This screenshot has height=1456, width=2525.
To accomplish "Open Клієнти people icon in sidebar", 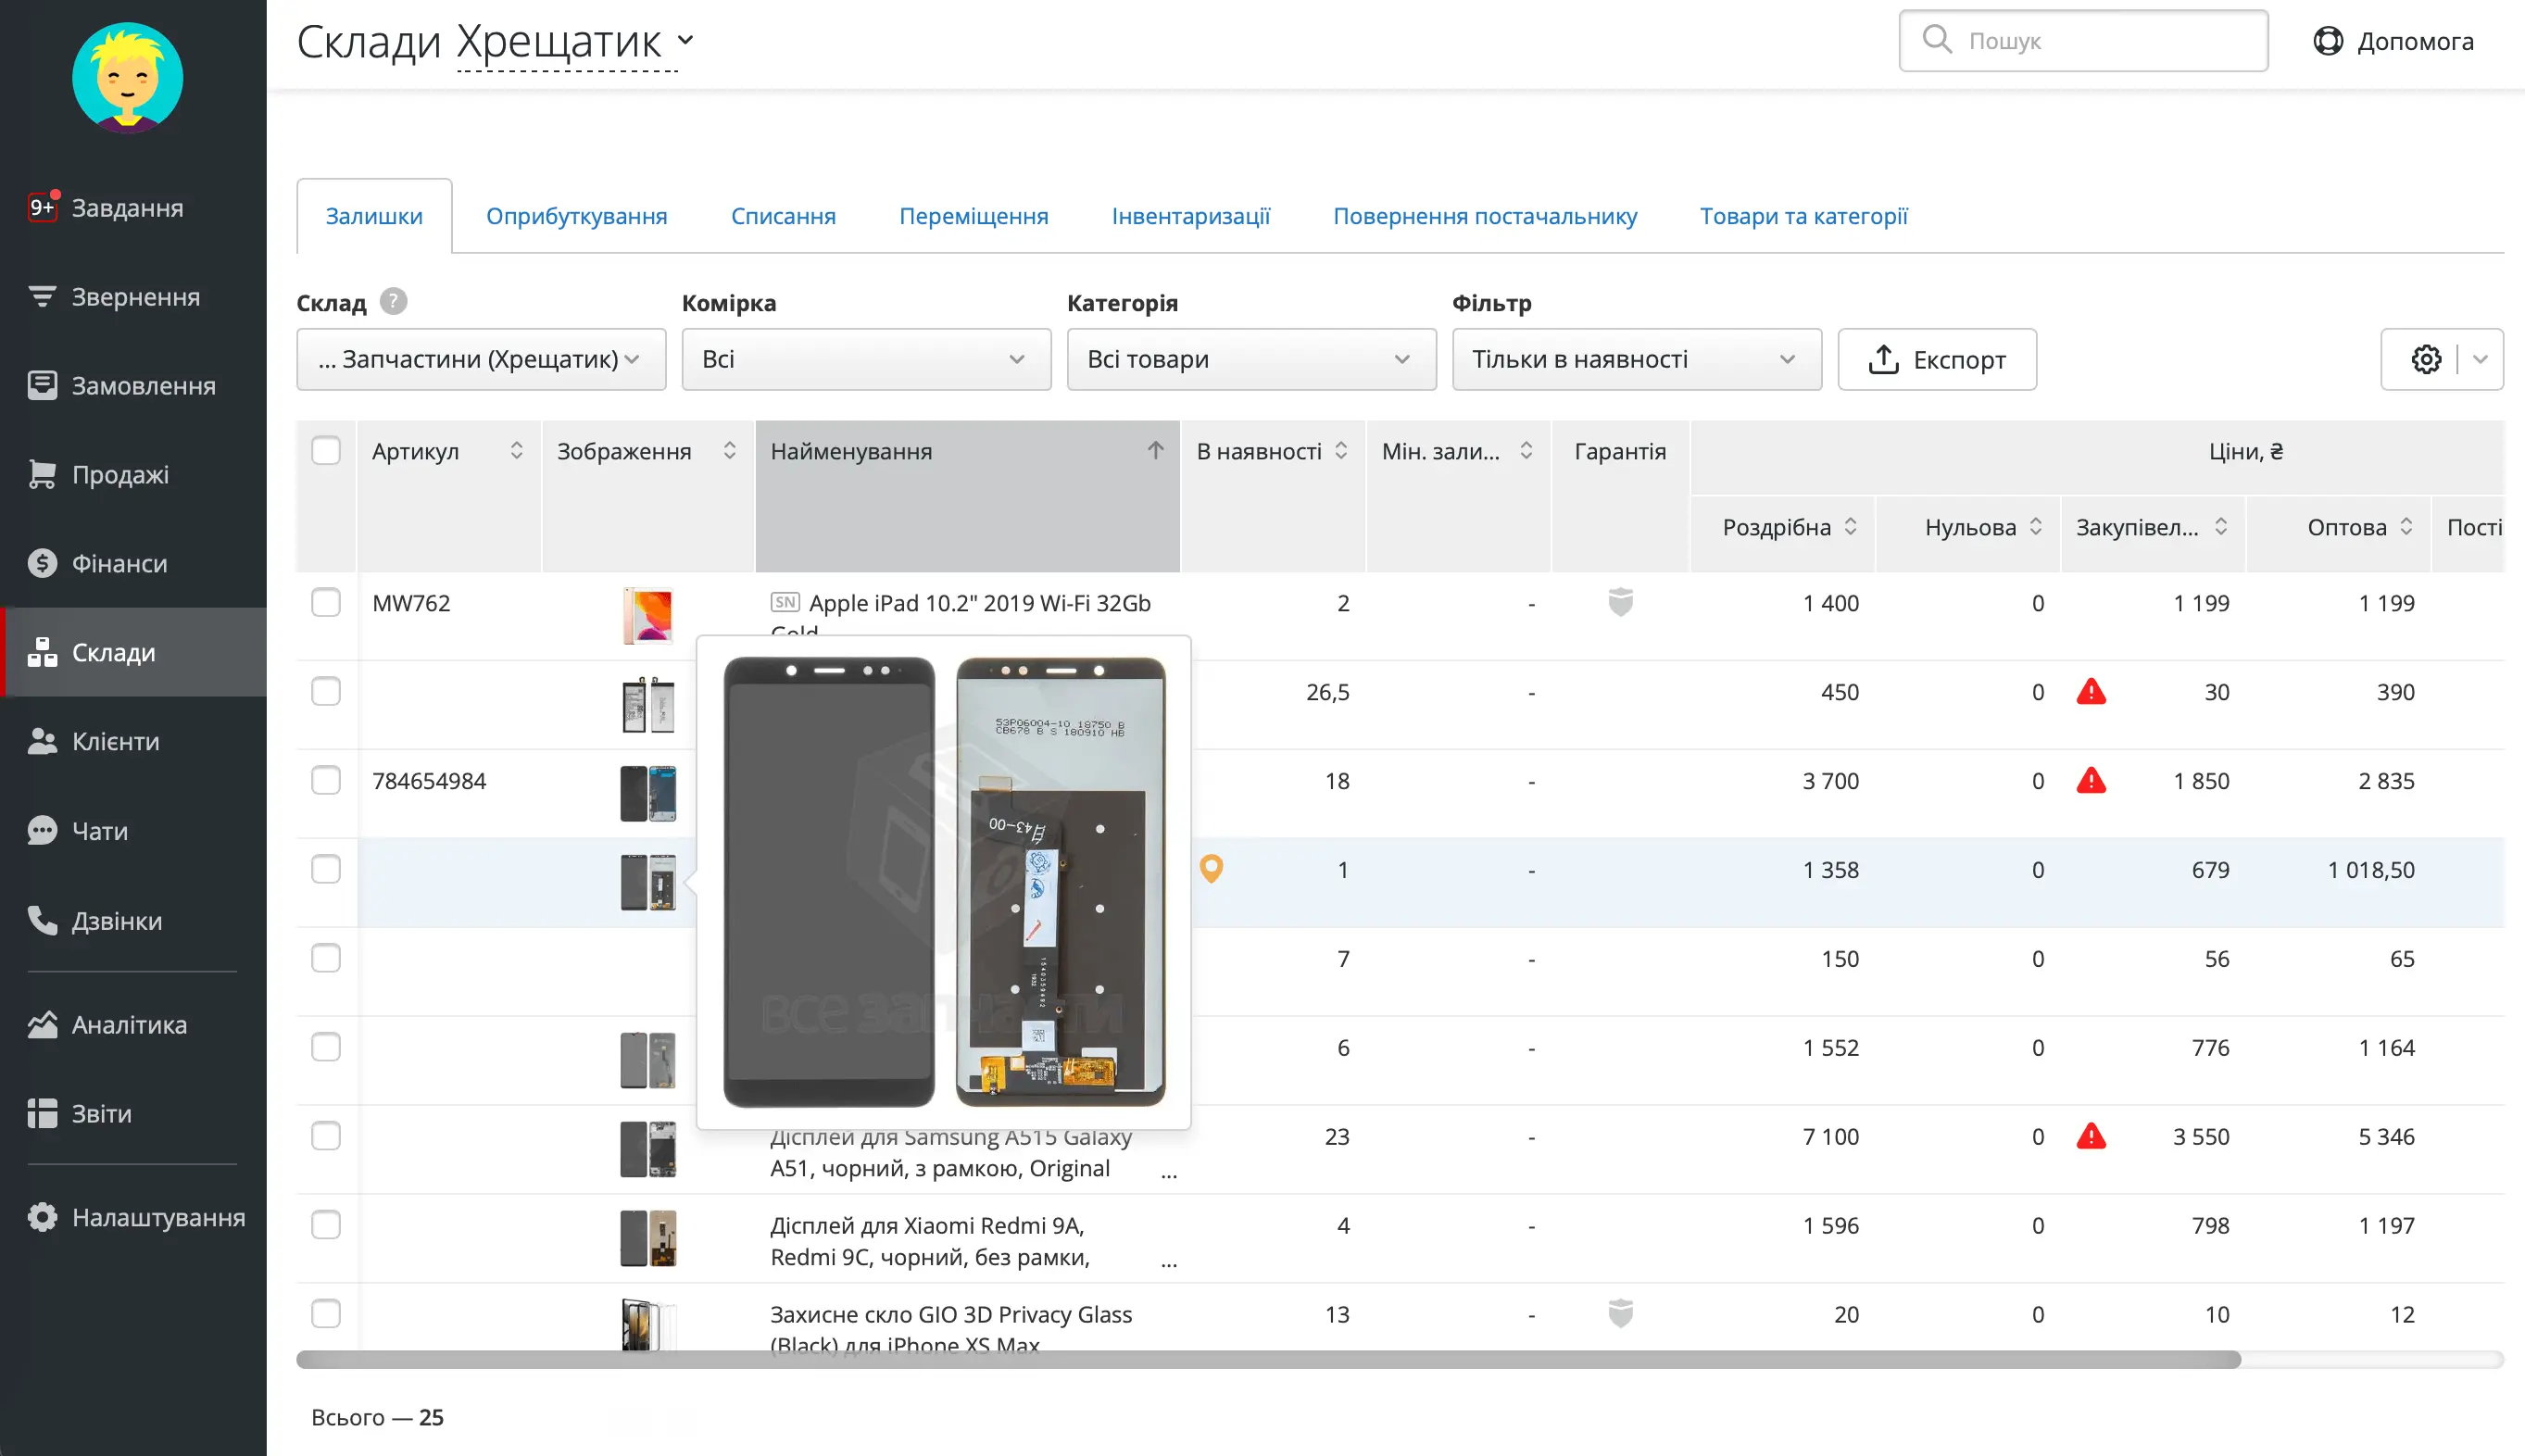I will 42,741.
